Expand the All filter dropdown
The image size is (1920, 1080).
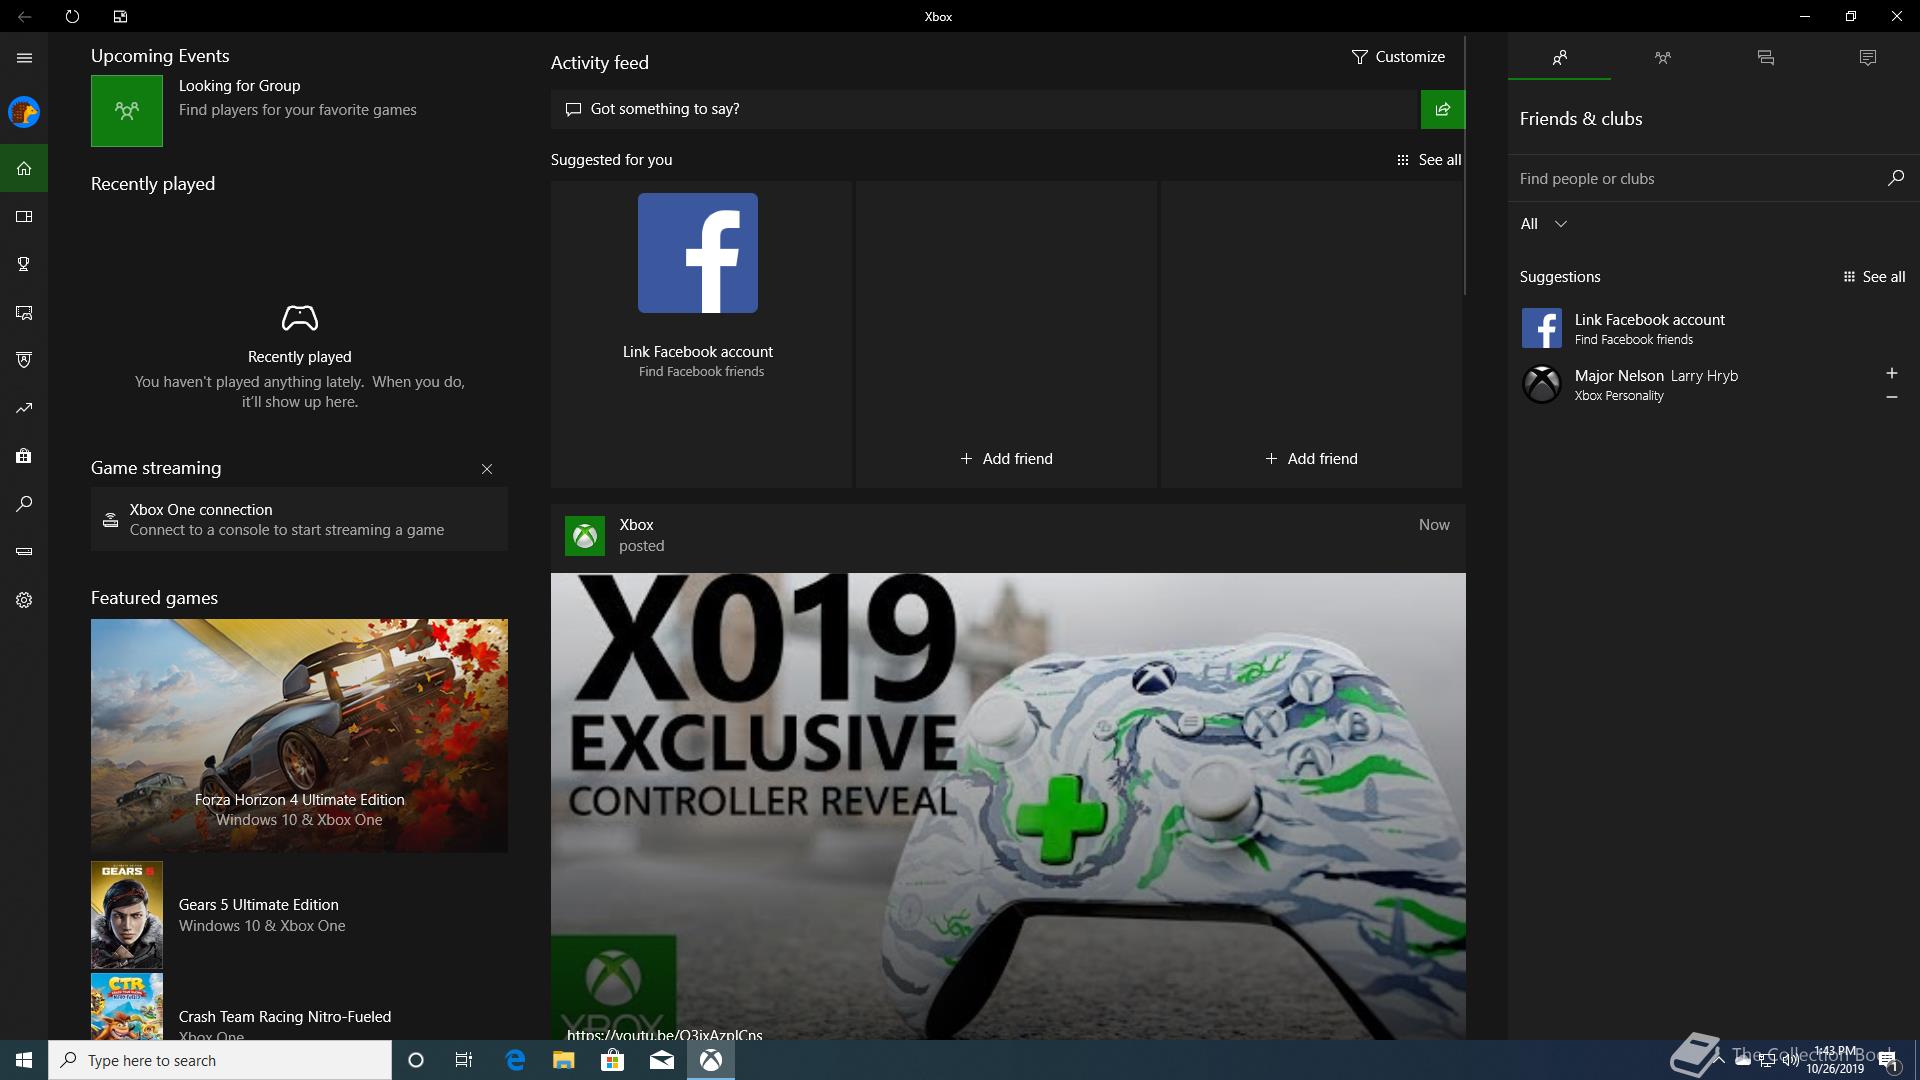pyautogui.click(x=1543, y=224)
